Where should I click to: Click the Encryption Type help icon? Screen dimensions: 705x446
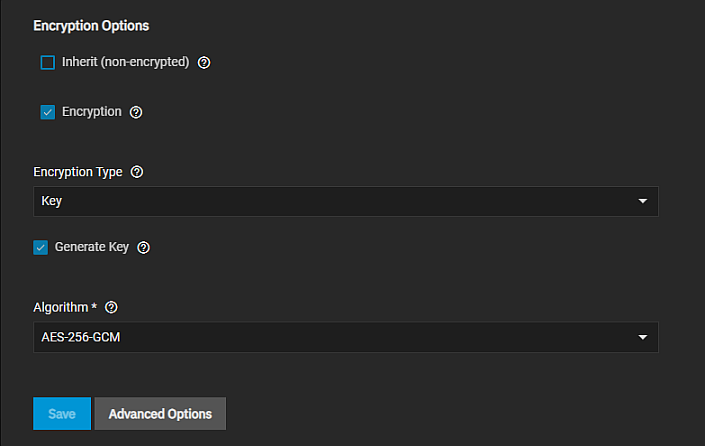click(137, 172)
